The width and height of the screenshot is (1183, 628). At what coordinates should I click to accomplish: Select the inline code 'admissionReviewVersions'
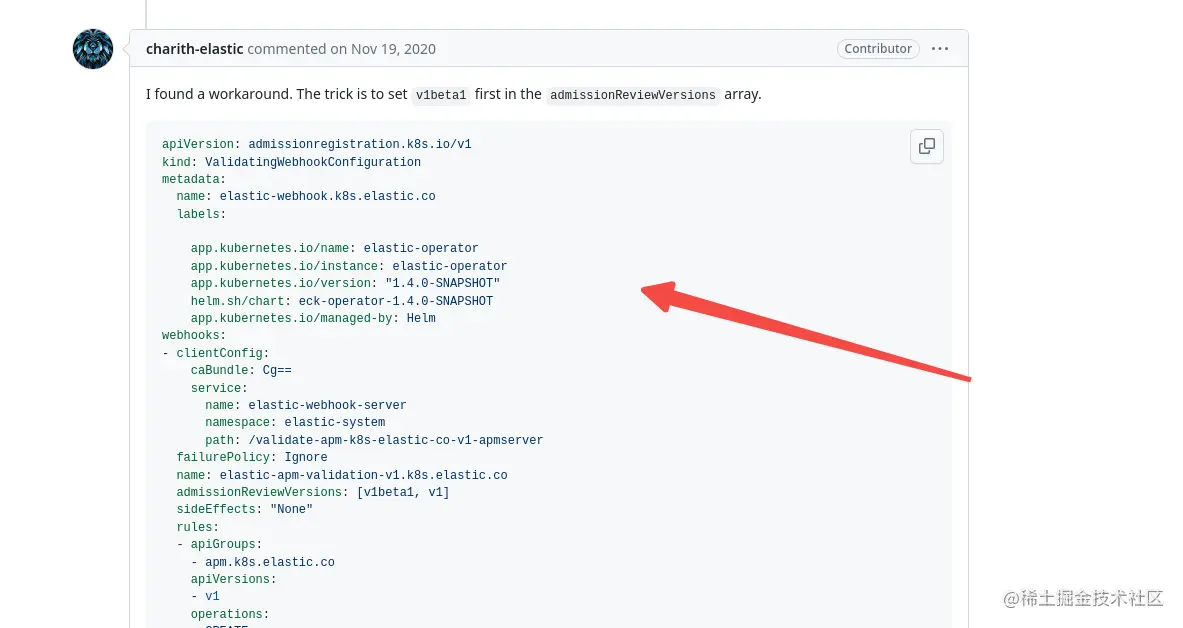pos(632,95)
